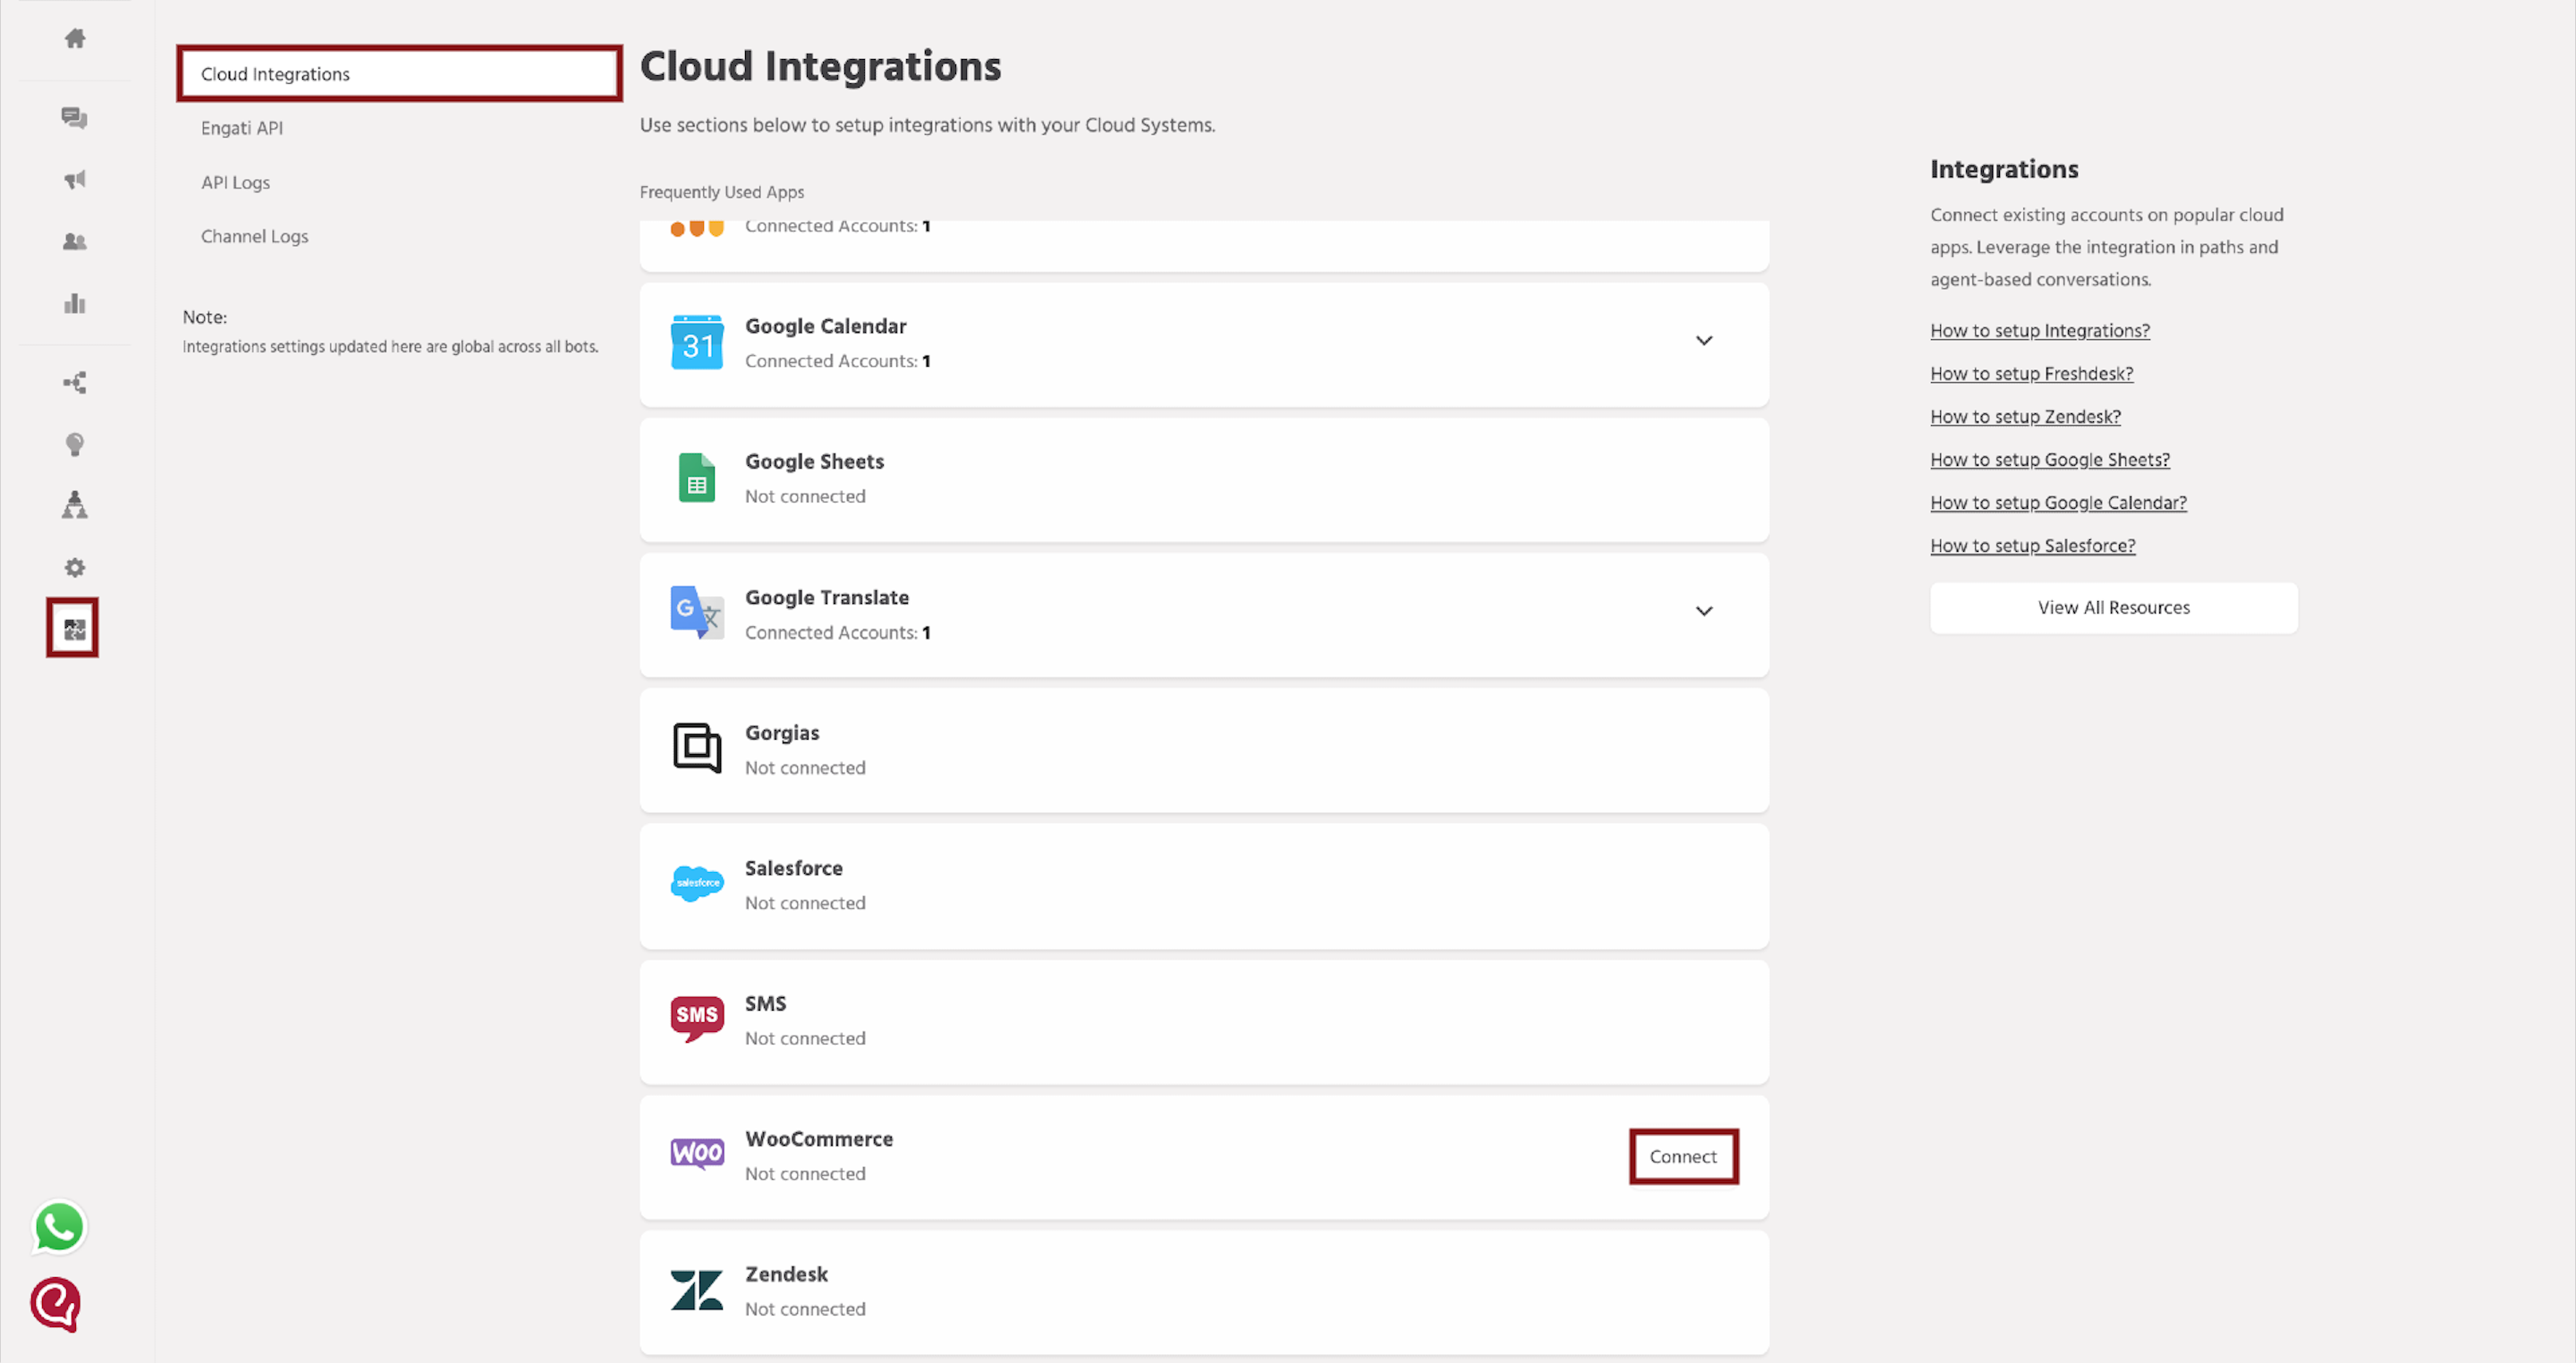The image size is (2576, 1363).
Task: Select the Insights lightbulb icon
Action: click(74, 444)
